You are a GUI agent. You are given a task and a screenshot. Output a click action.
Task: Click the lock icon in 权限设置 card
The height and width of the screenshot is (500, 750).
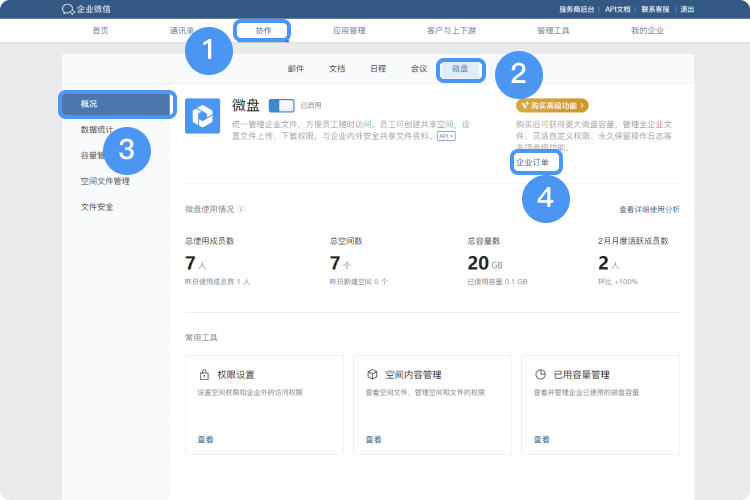204,374
